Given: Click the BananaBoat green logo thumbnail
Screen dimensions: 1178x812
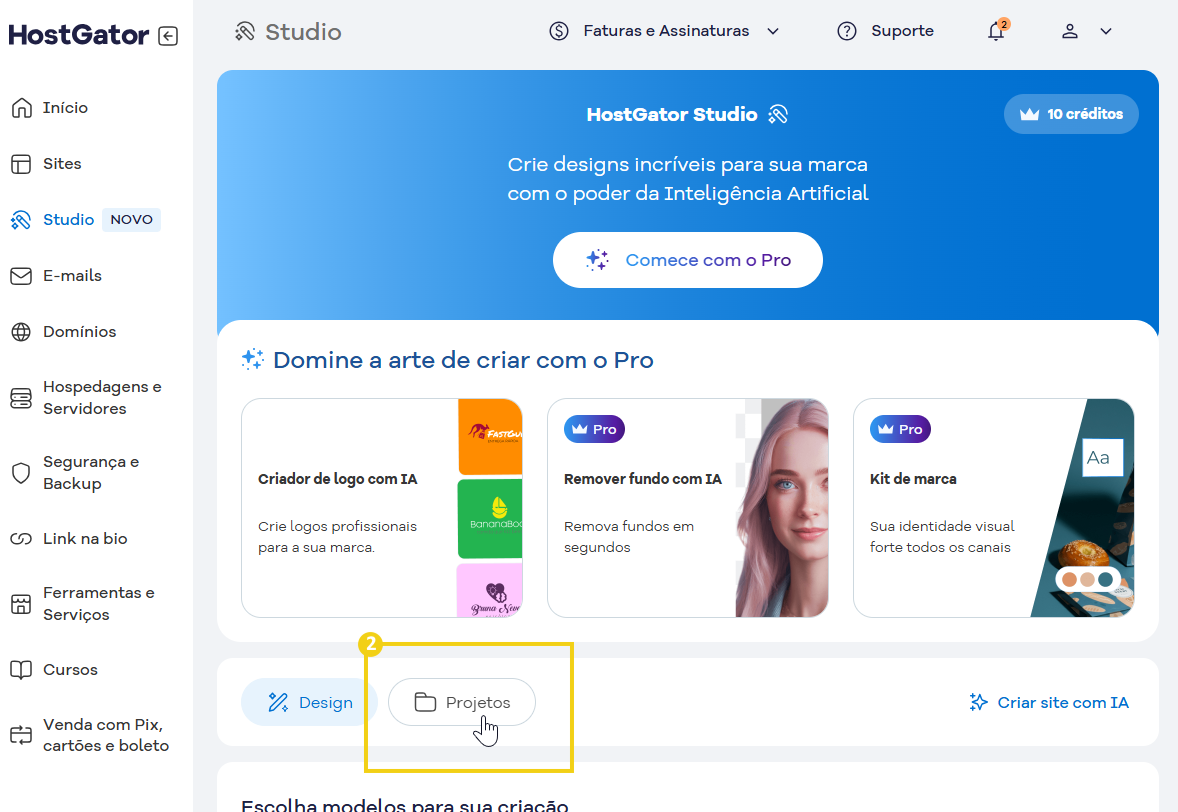Looking at the screenshot, I should click(490, 519).
